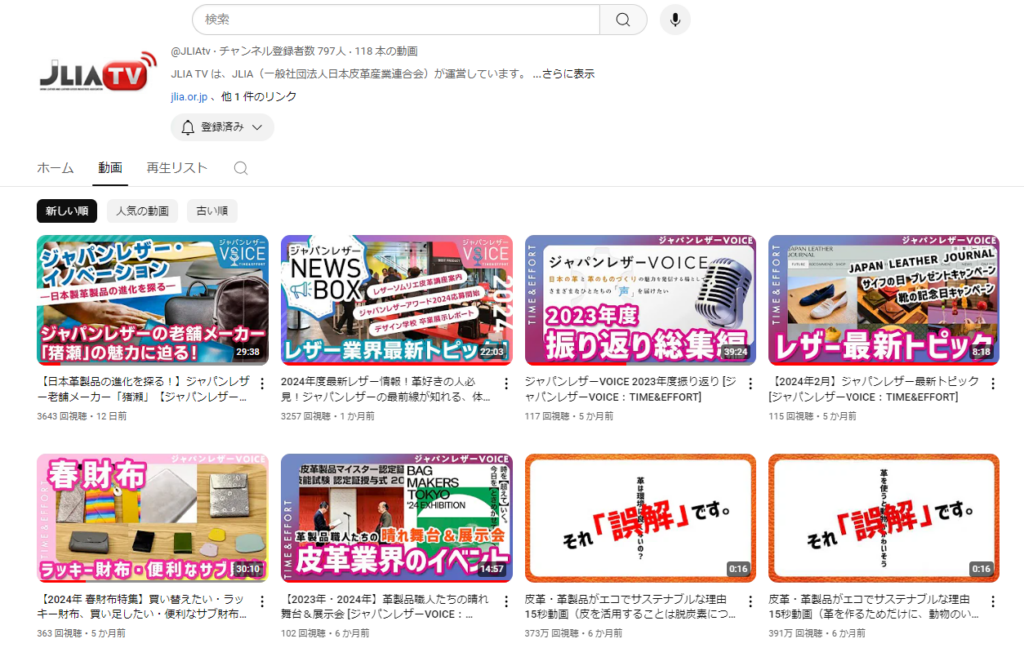Click the text 3643 回視聴・12 日前
The height and width of the screenshot is (652, 1024).
pyautogui.click(x=82, y=416)
